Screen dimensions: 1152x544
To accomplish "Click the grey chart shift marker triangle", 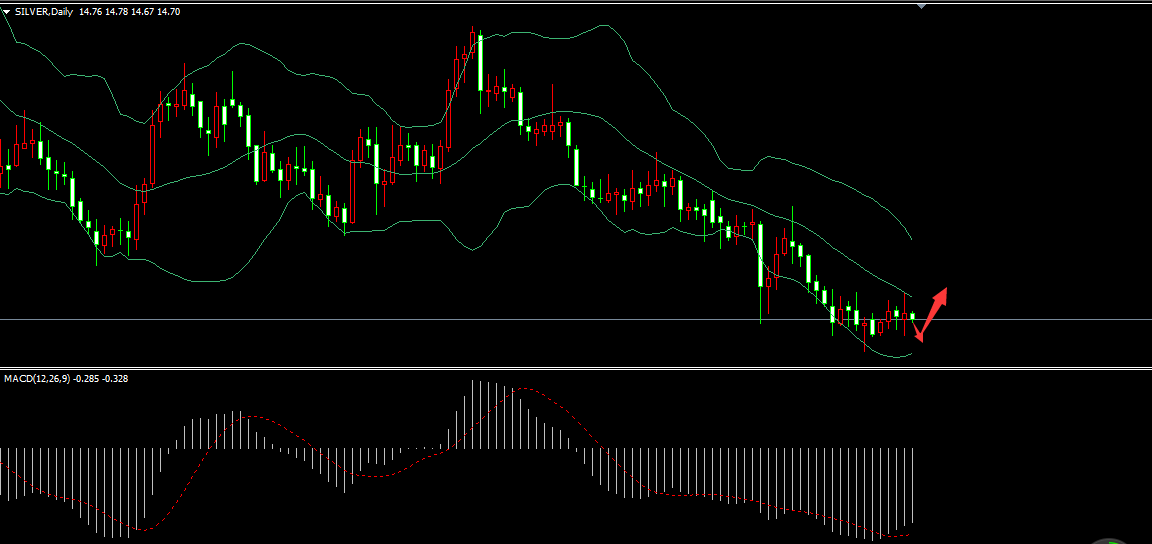I will click(922, 7).
